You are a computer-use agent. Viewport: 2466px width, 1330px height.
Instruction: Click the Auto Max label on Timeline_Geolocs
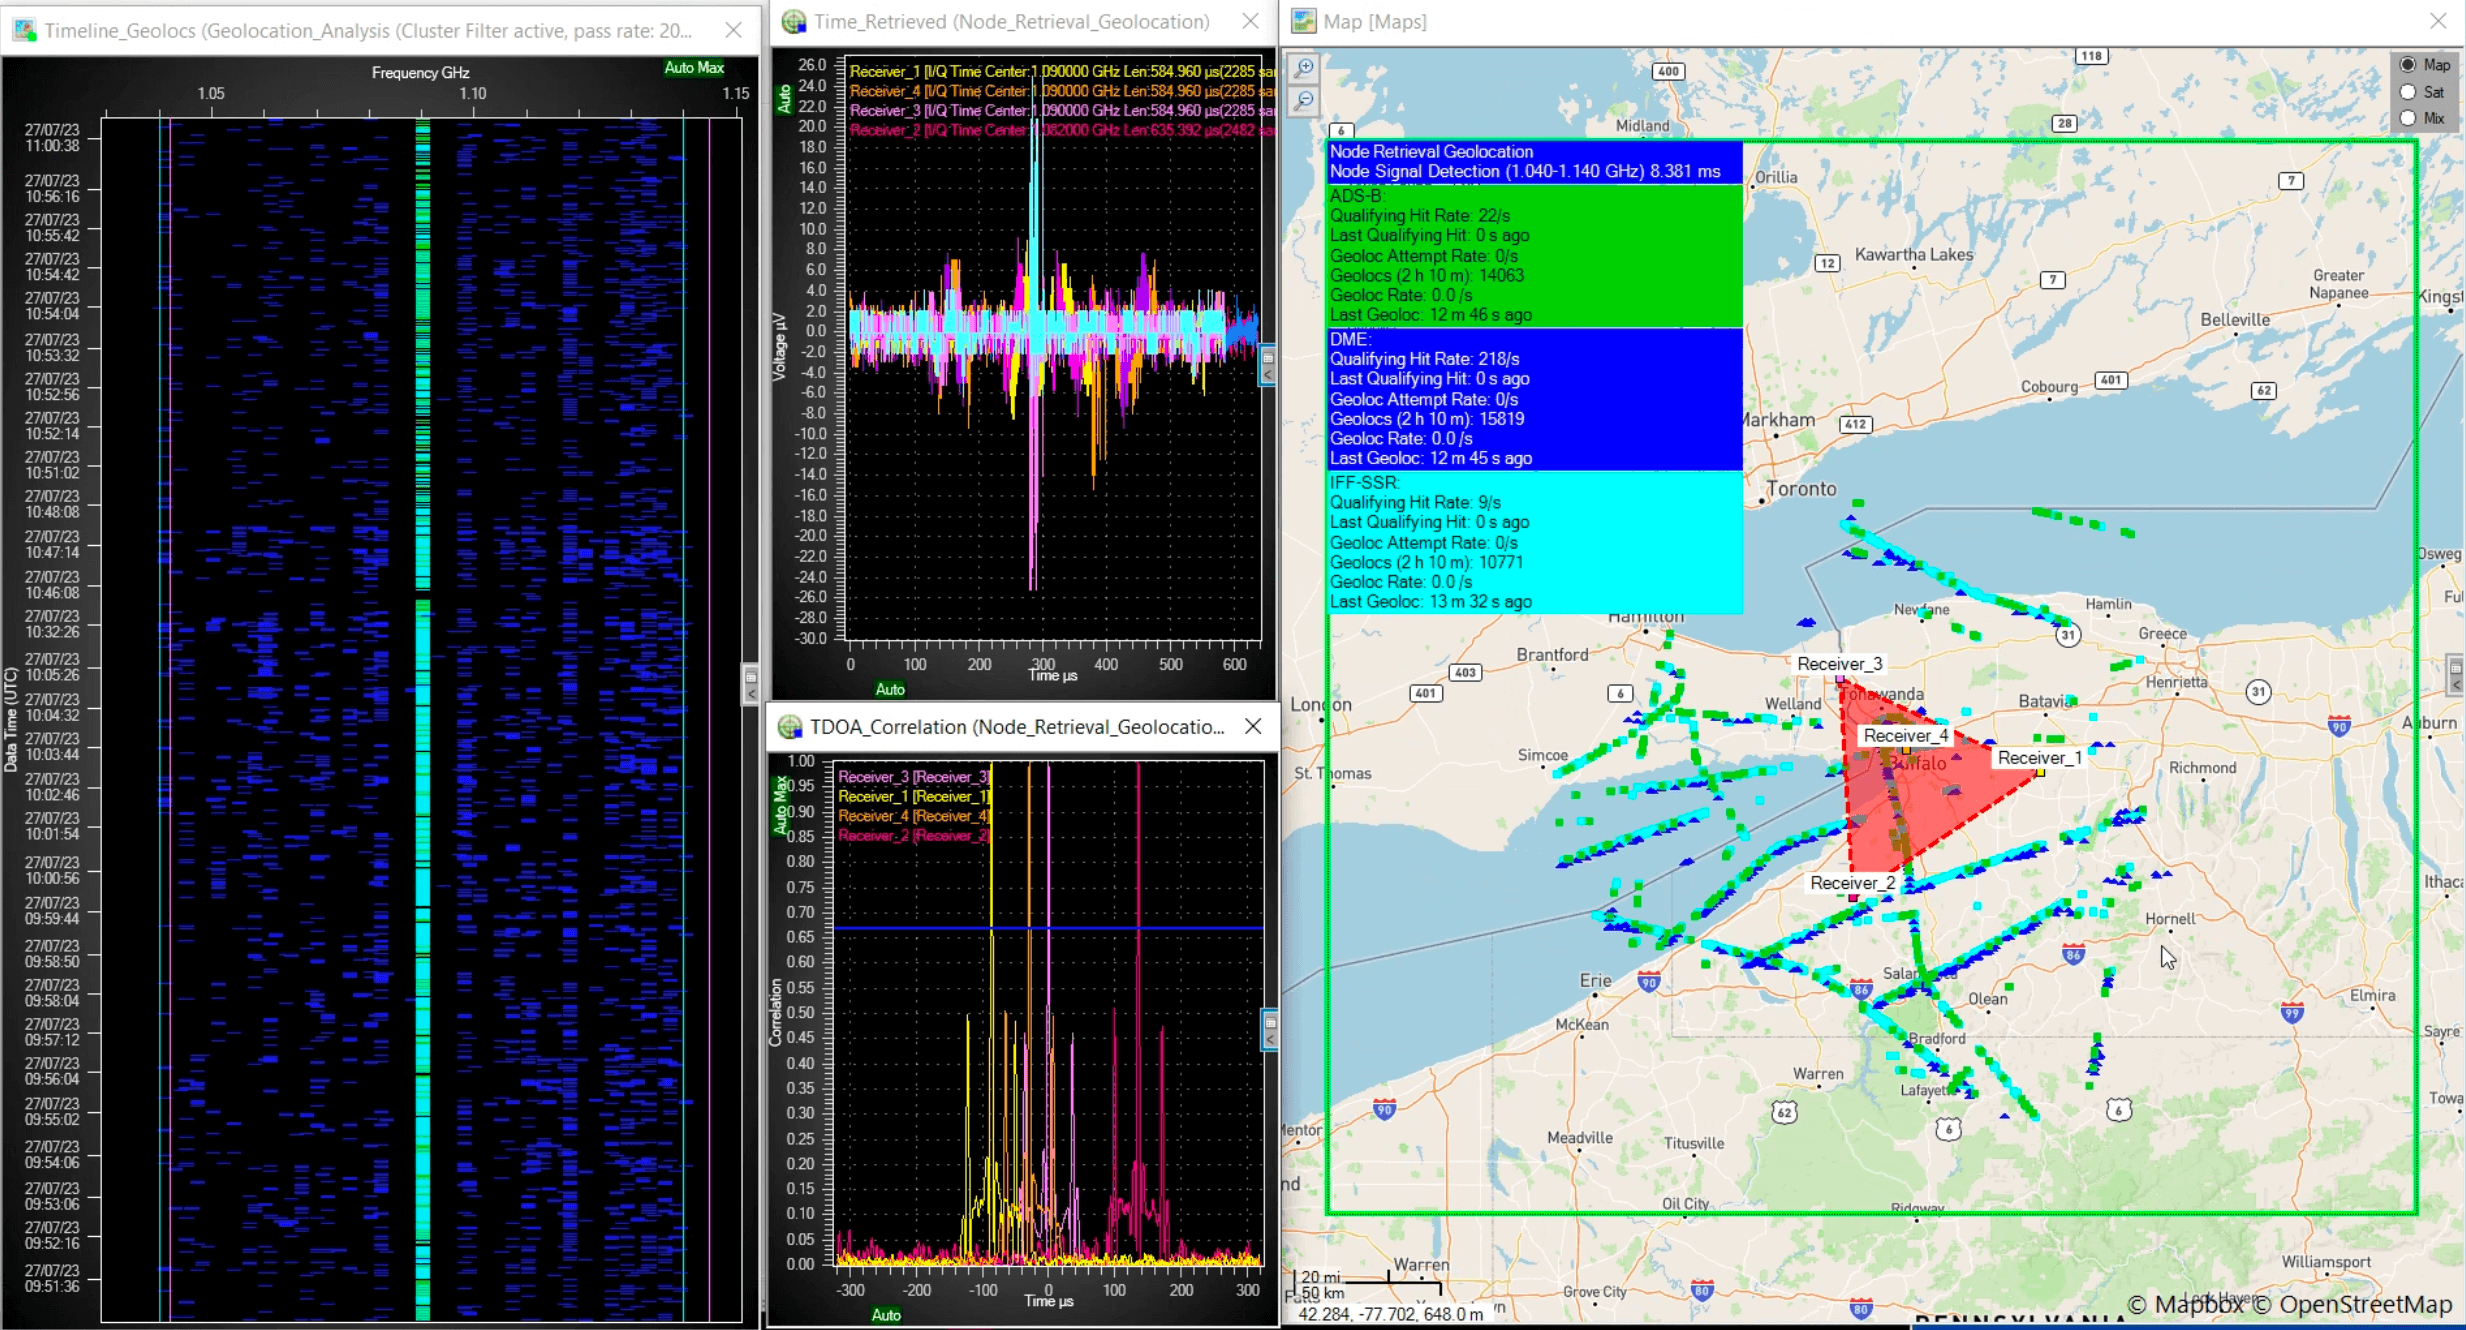click(693, 67)
